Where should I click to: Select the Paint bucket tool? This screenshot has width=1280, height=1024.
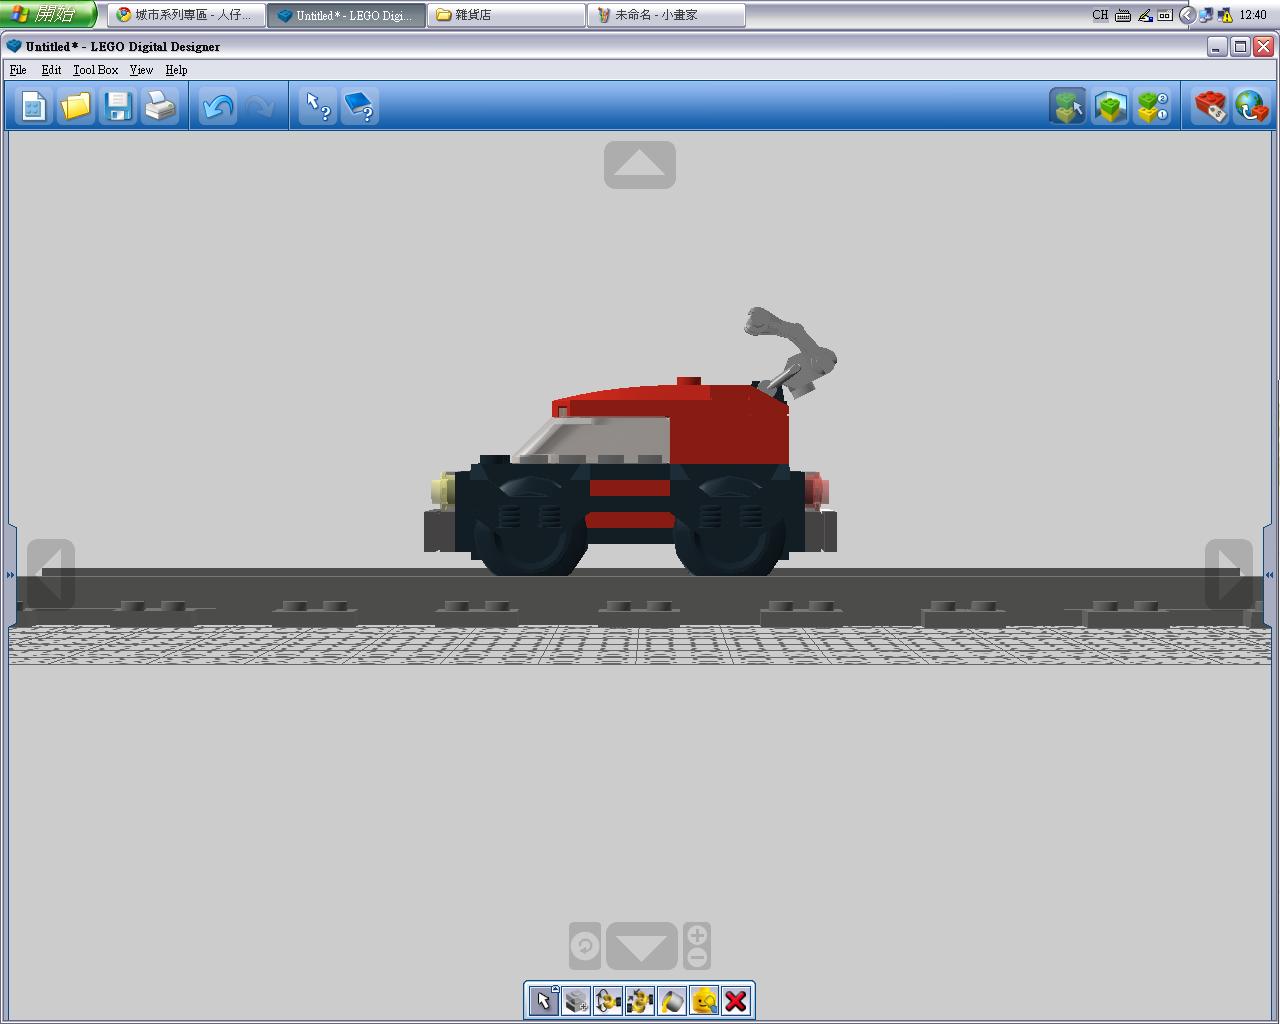(x=671, y=1001)
